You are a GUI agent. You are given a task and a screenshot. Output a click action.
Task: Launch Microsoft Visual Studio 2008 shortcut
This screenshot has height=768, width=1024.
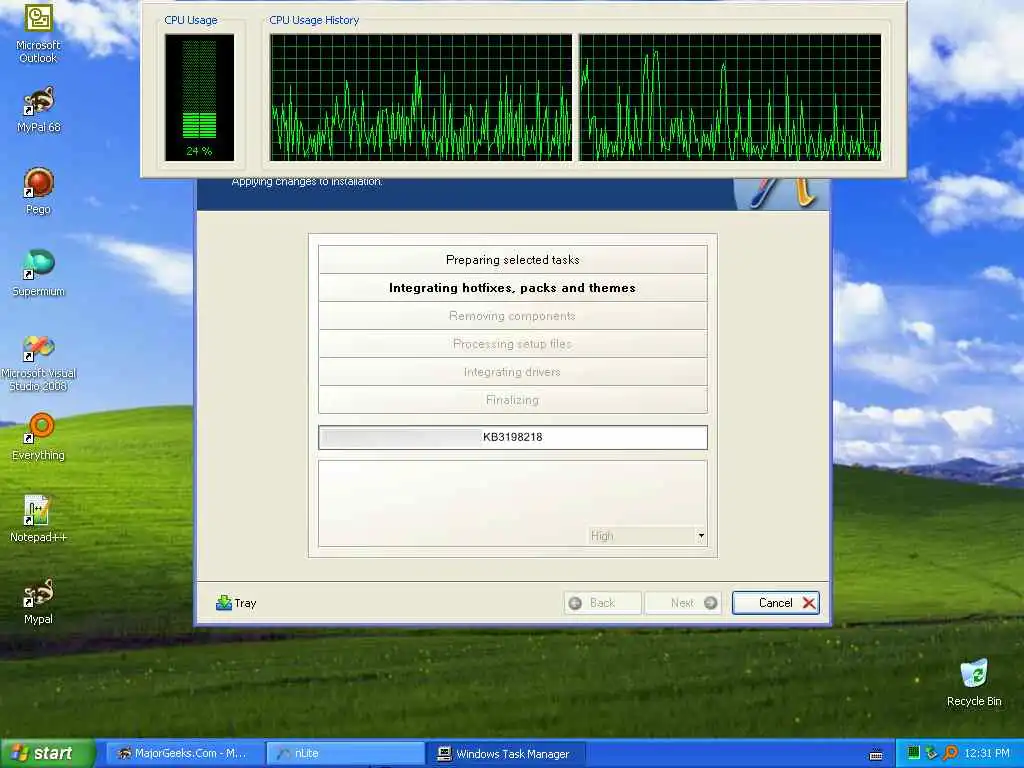[39, 363]
